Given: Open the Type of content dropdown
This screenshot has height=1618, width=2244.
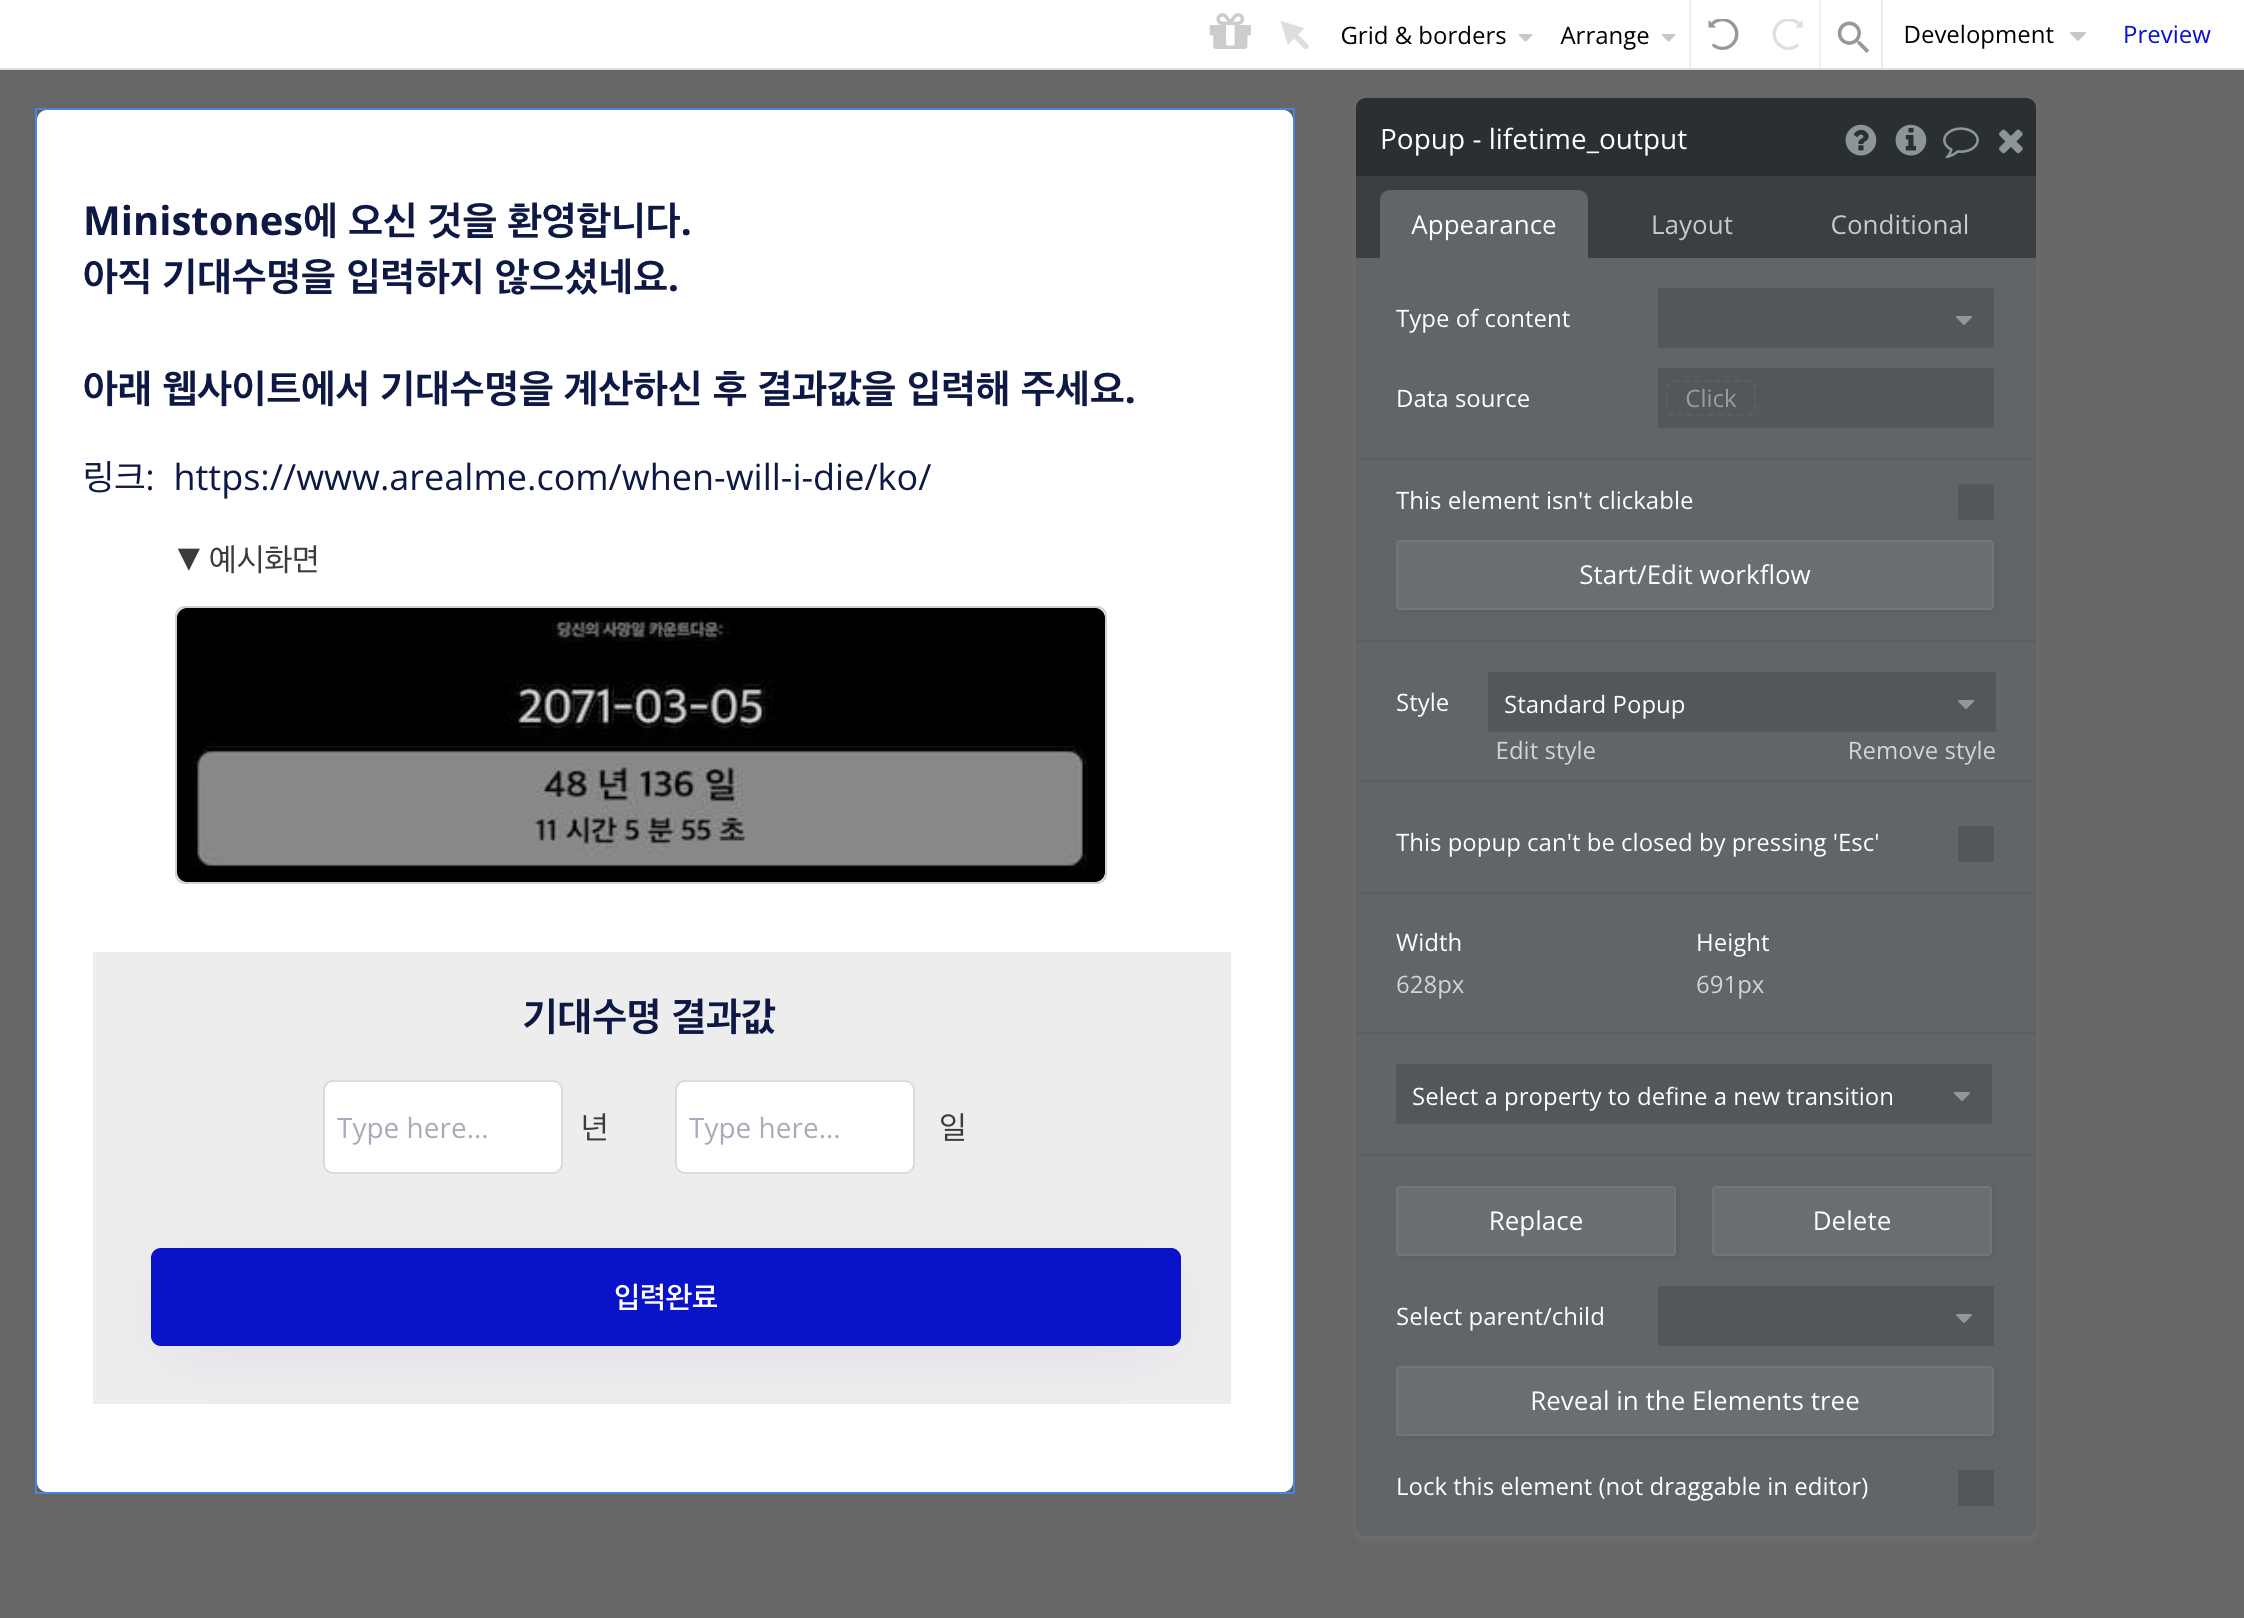Looking at the screenshot, I should point(1825,319).
